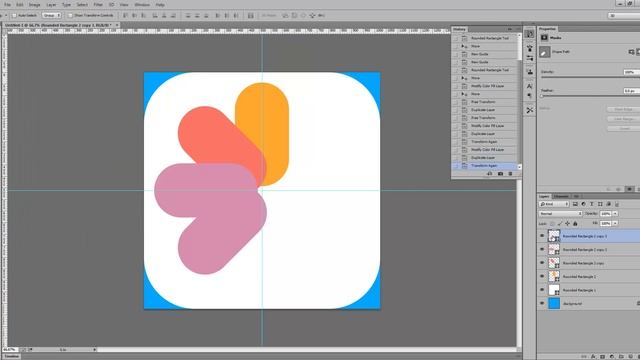Click the fx layer style icon
640x360 pixels.
coord(593,357)
